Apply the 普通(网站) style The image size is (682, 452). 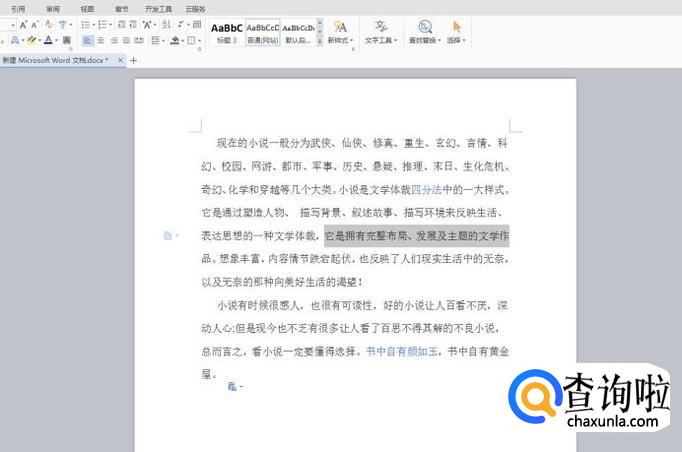tap(263, 33)
